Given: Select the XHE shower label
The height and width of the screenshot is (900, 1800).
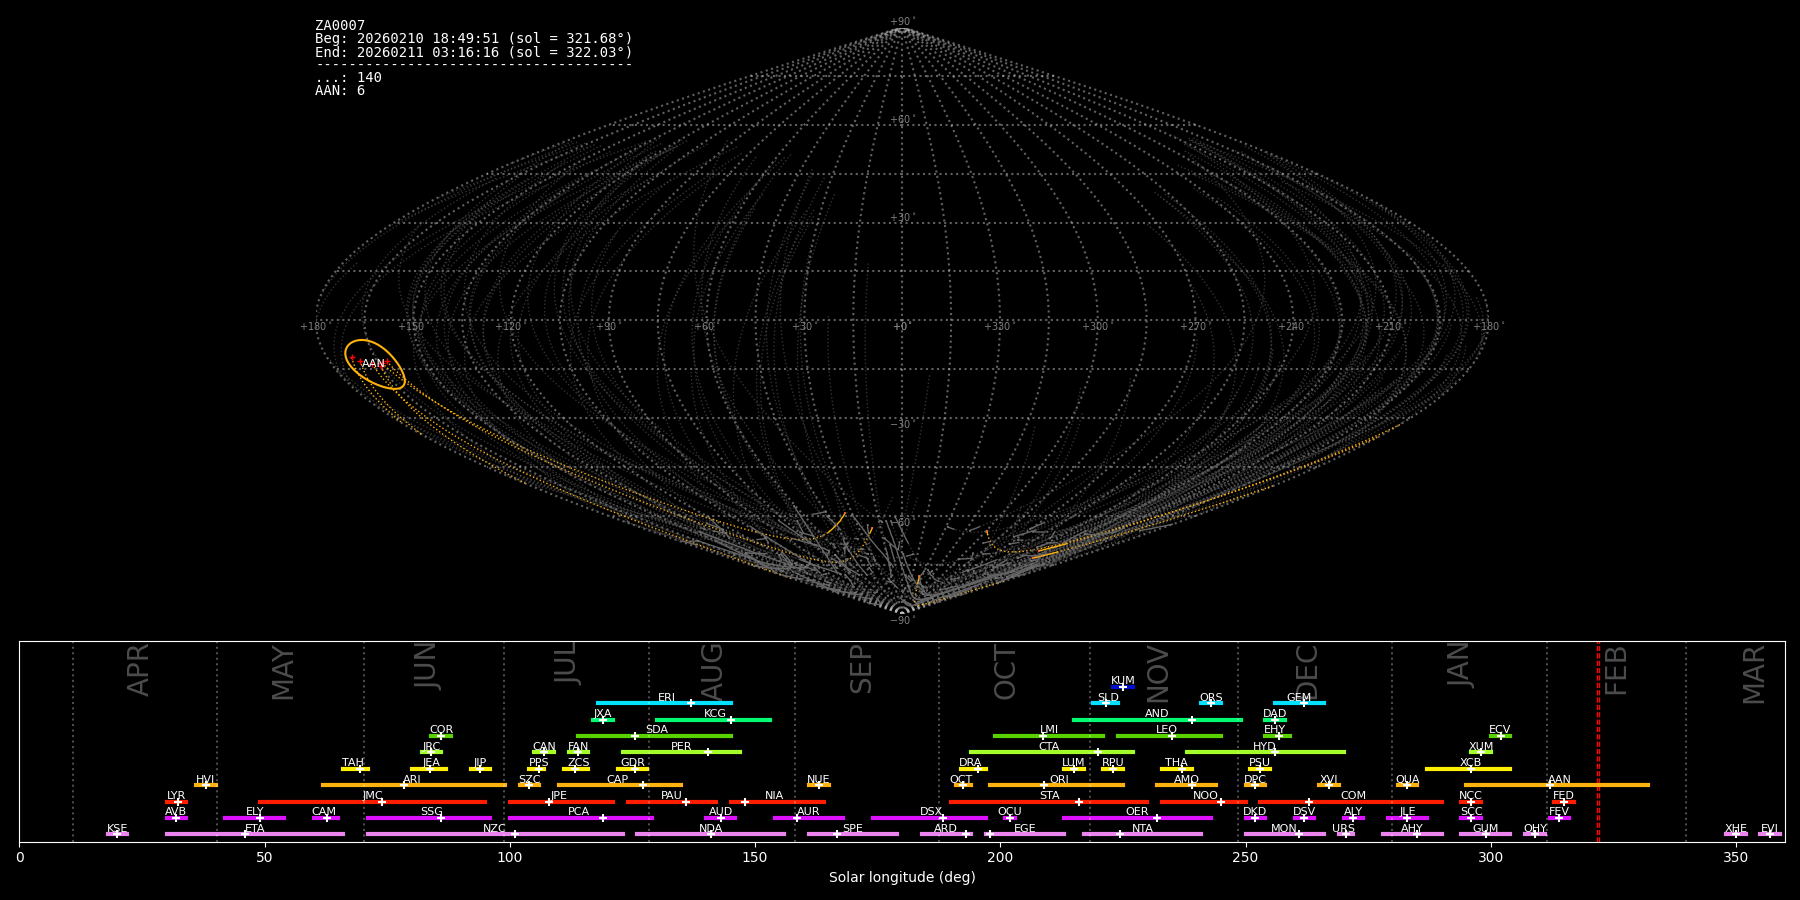Looking at the screenshot, I should click(x=1736, y=829).
